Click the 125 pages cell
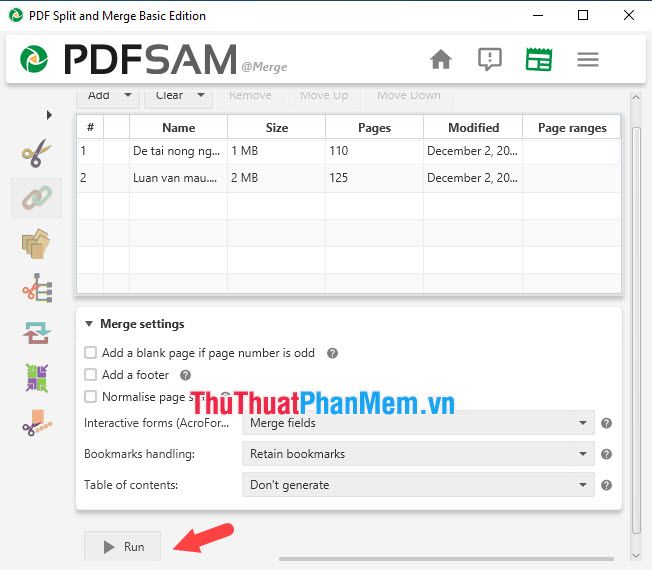This screenshot has width=652, height=570. 374,178
